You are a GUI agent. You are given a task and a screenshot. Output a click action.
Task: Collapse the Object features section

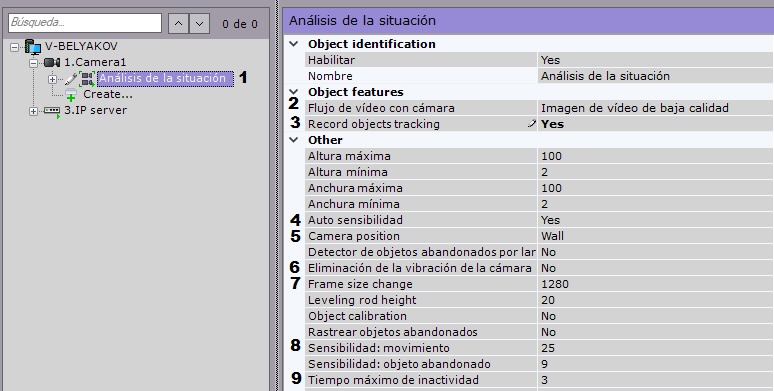pyautogui.click(x=294, y=92)
